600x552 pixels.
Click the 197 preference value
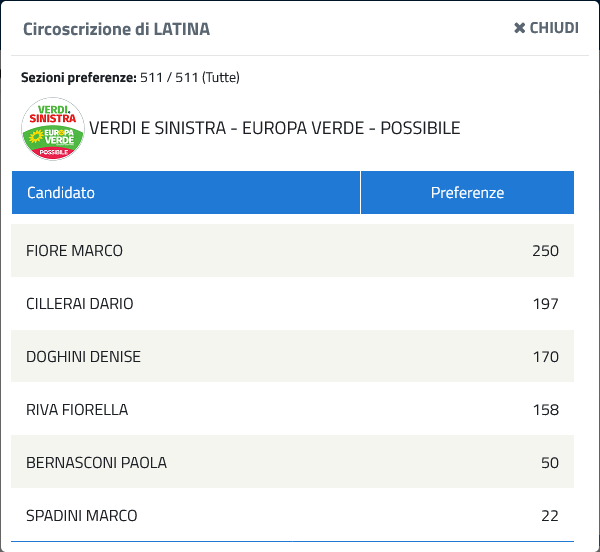546,304
